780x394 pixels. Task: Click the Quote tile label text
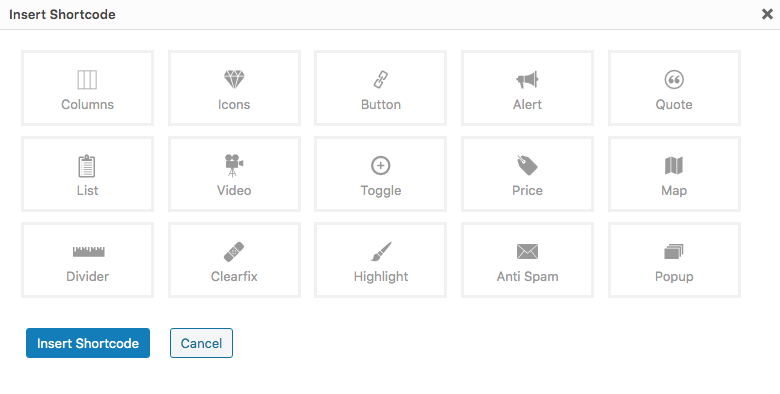click(x=674, y=104)
